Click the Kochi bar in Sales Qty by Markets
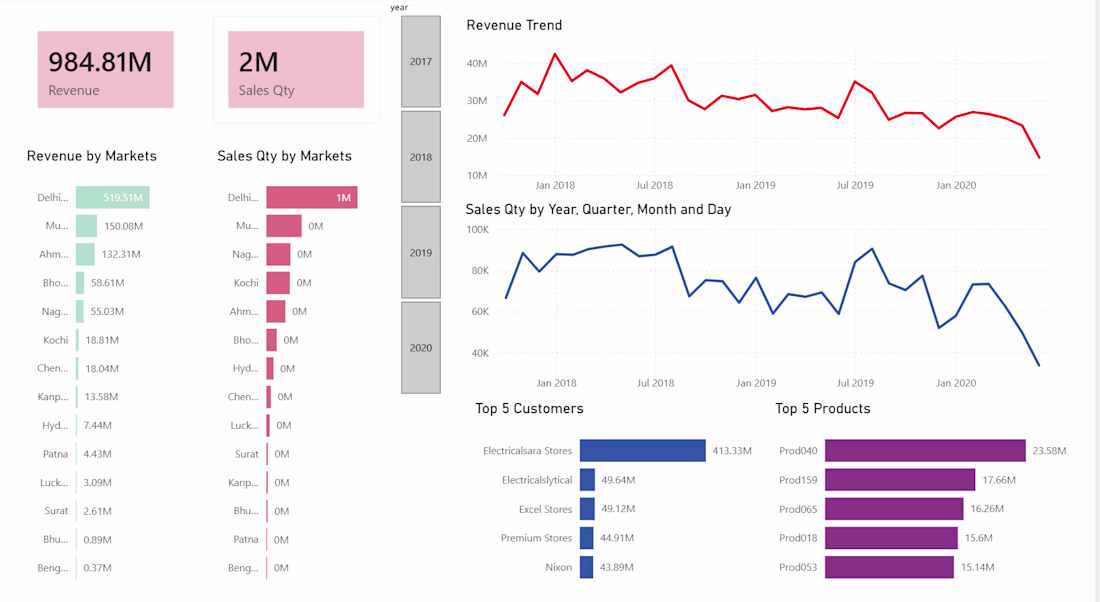Viewport: 1100px width, 602px height. [x=278, y=283]
